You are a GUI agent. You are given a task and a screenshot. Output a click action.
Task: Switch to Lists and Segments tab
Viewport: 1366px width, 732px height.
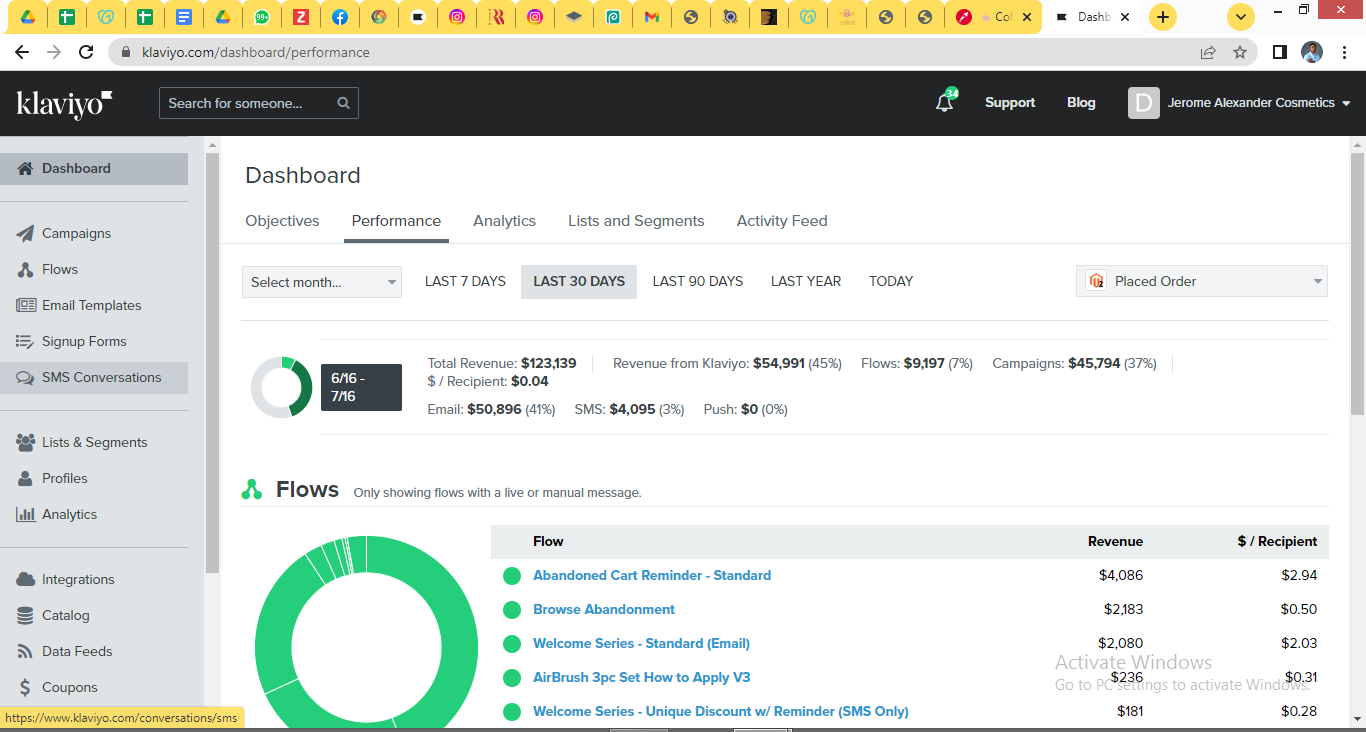click(x=636, y=221)
